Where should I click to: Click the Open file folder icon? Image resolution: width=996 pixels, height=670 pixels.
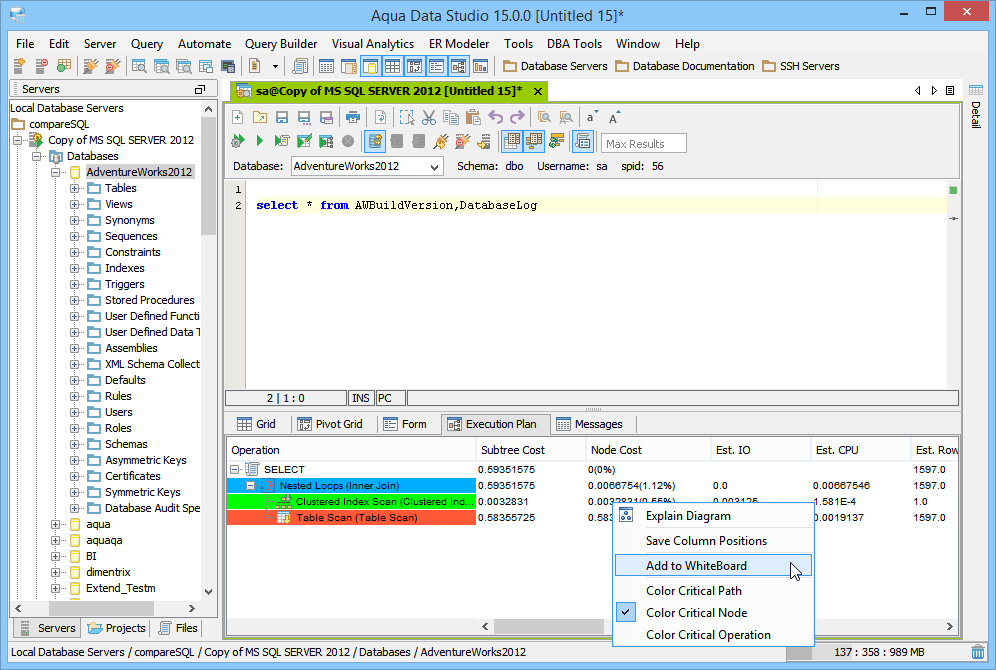coord(260,117)
